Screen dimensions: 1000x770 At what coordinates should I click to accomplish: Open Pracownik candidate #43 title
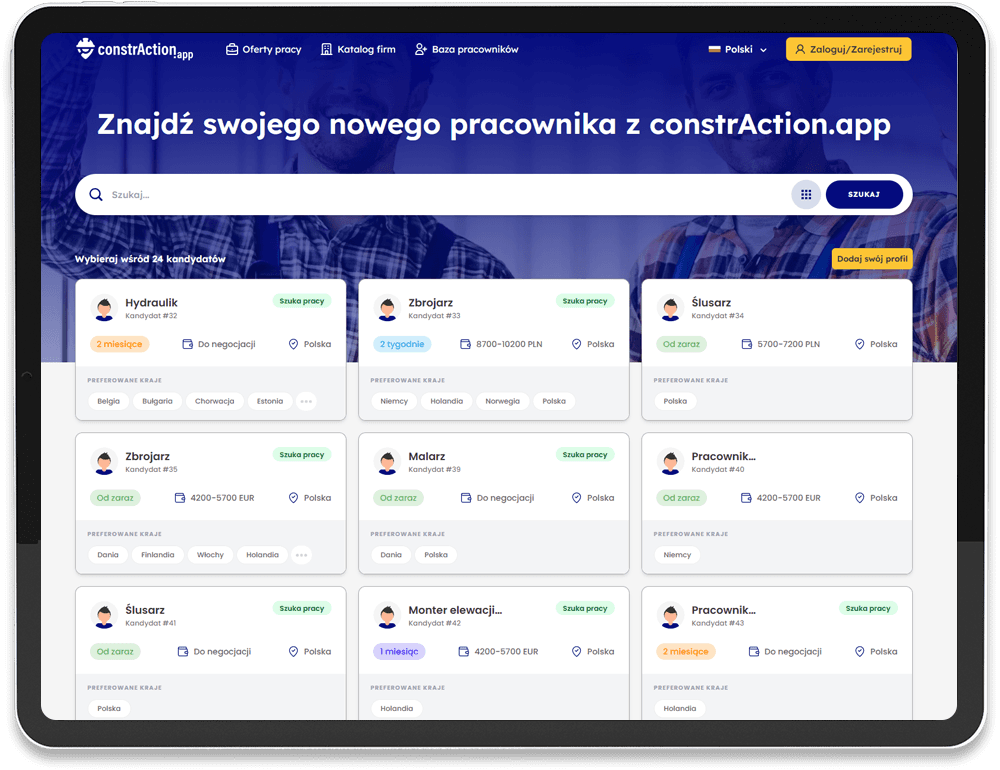coord(723,610)
